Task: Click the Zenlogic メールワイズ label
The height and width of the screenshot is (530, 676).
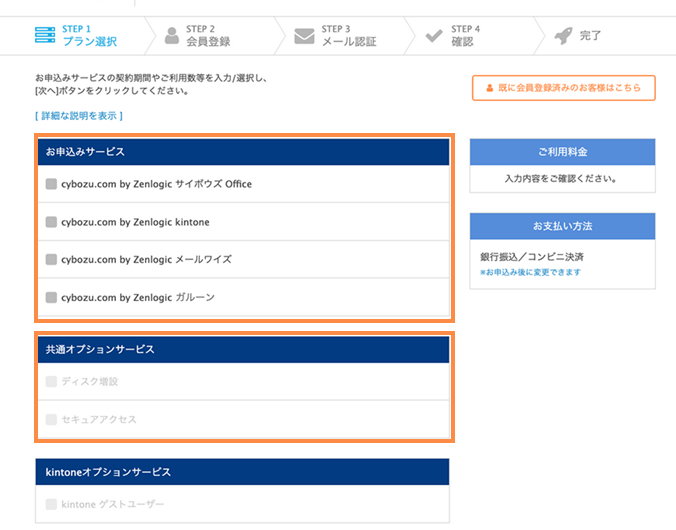Action: [146, 260]
